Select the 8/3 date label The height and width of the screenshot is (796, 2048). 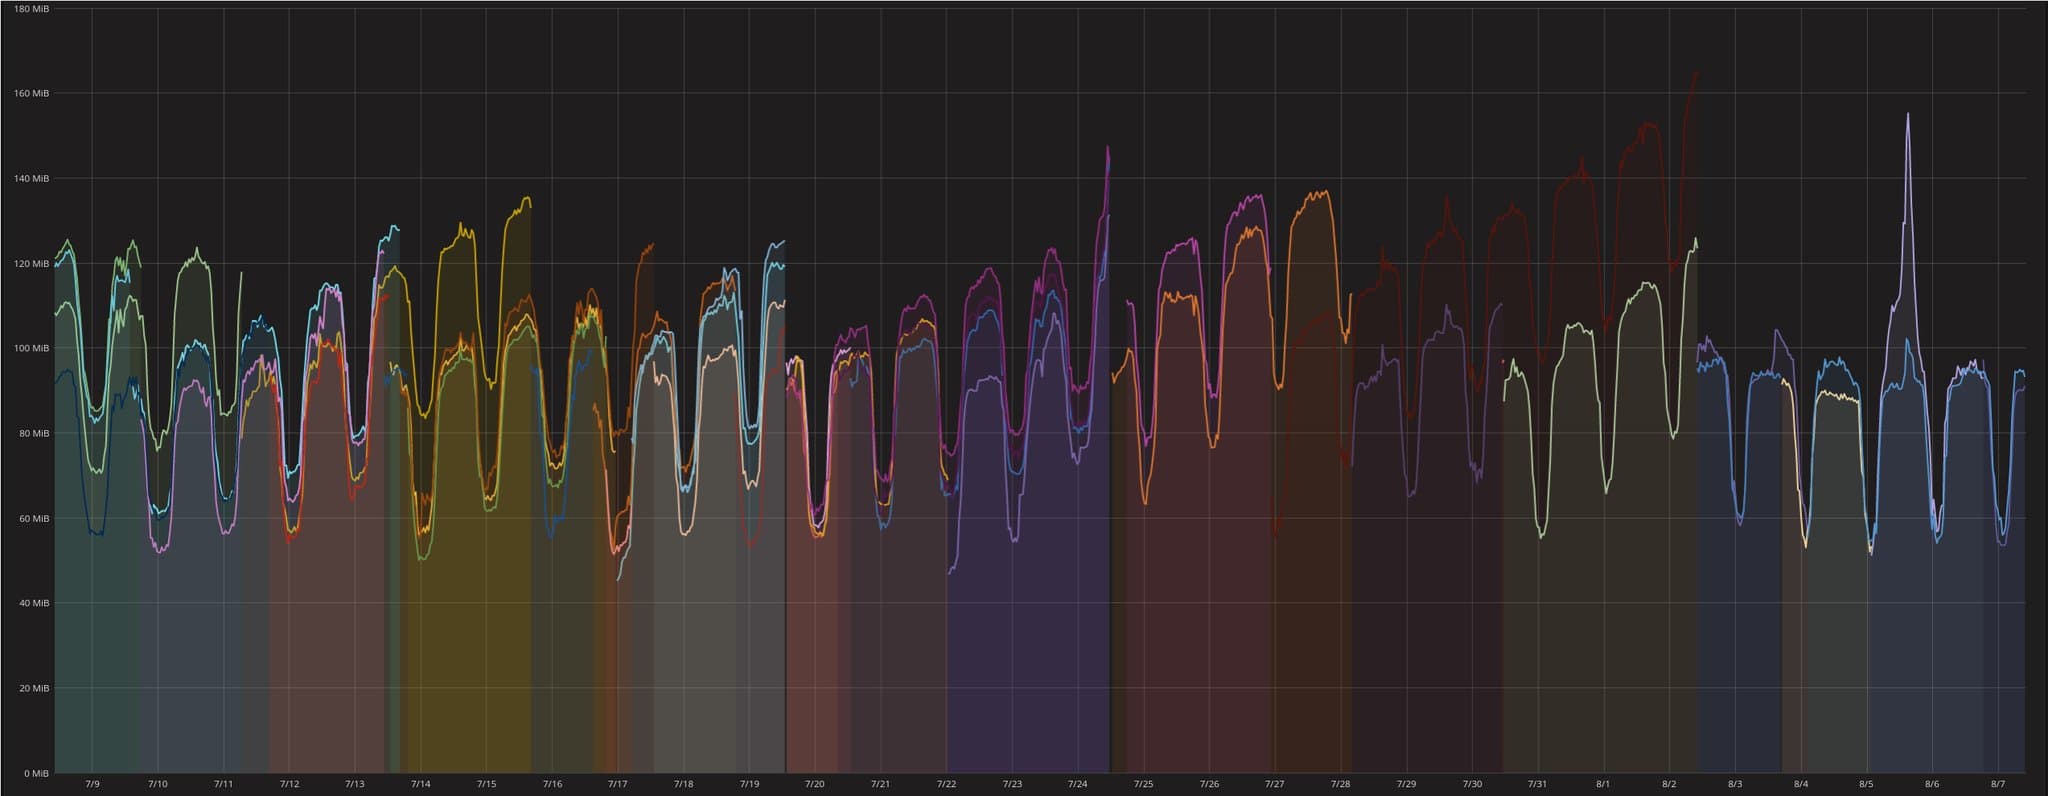pos(1735,784)
